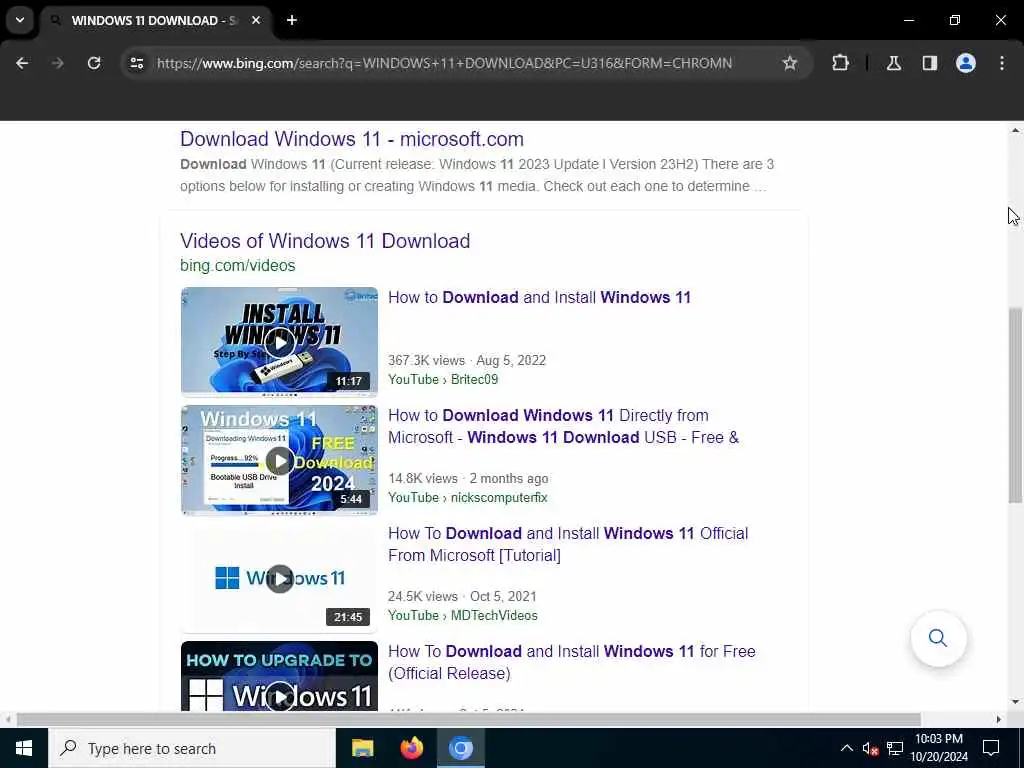Click the taskbar Type here to search box
The width and height of the screenshot is (1024, 768).
point(191,748)
